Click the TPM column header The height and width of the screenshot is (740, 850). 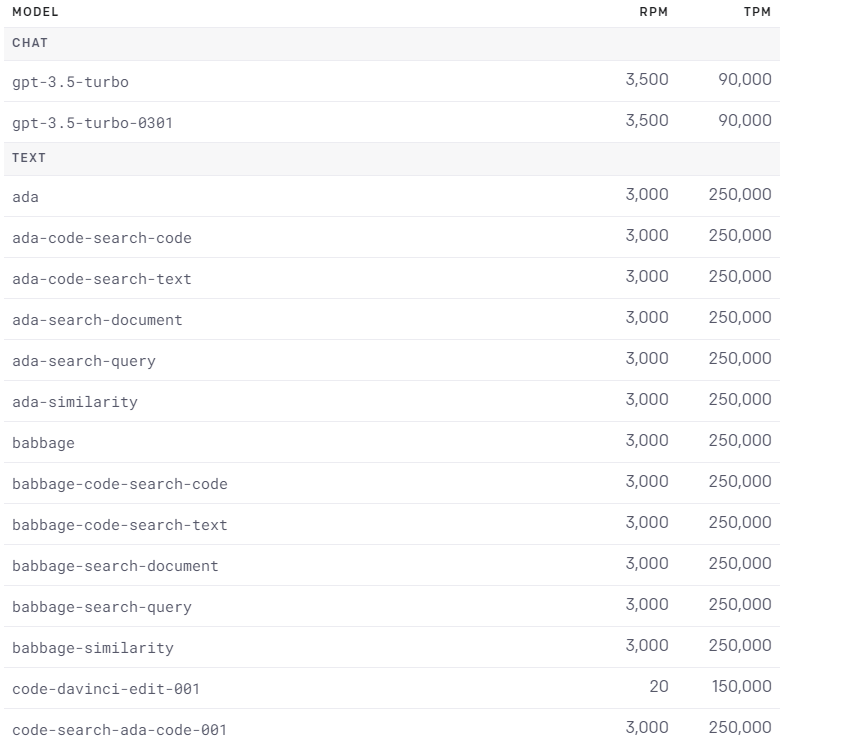click(757, 12)
